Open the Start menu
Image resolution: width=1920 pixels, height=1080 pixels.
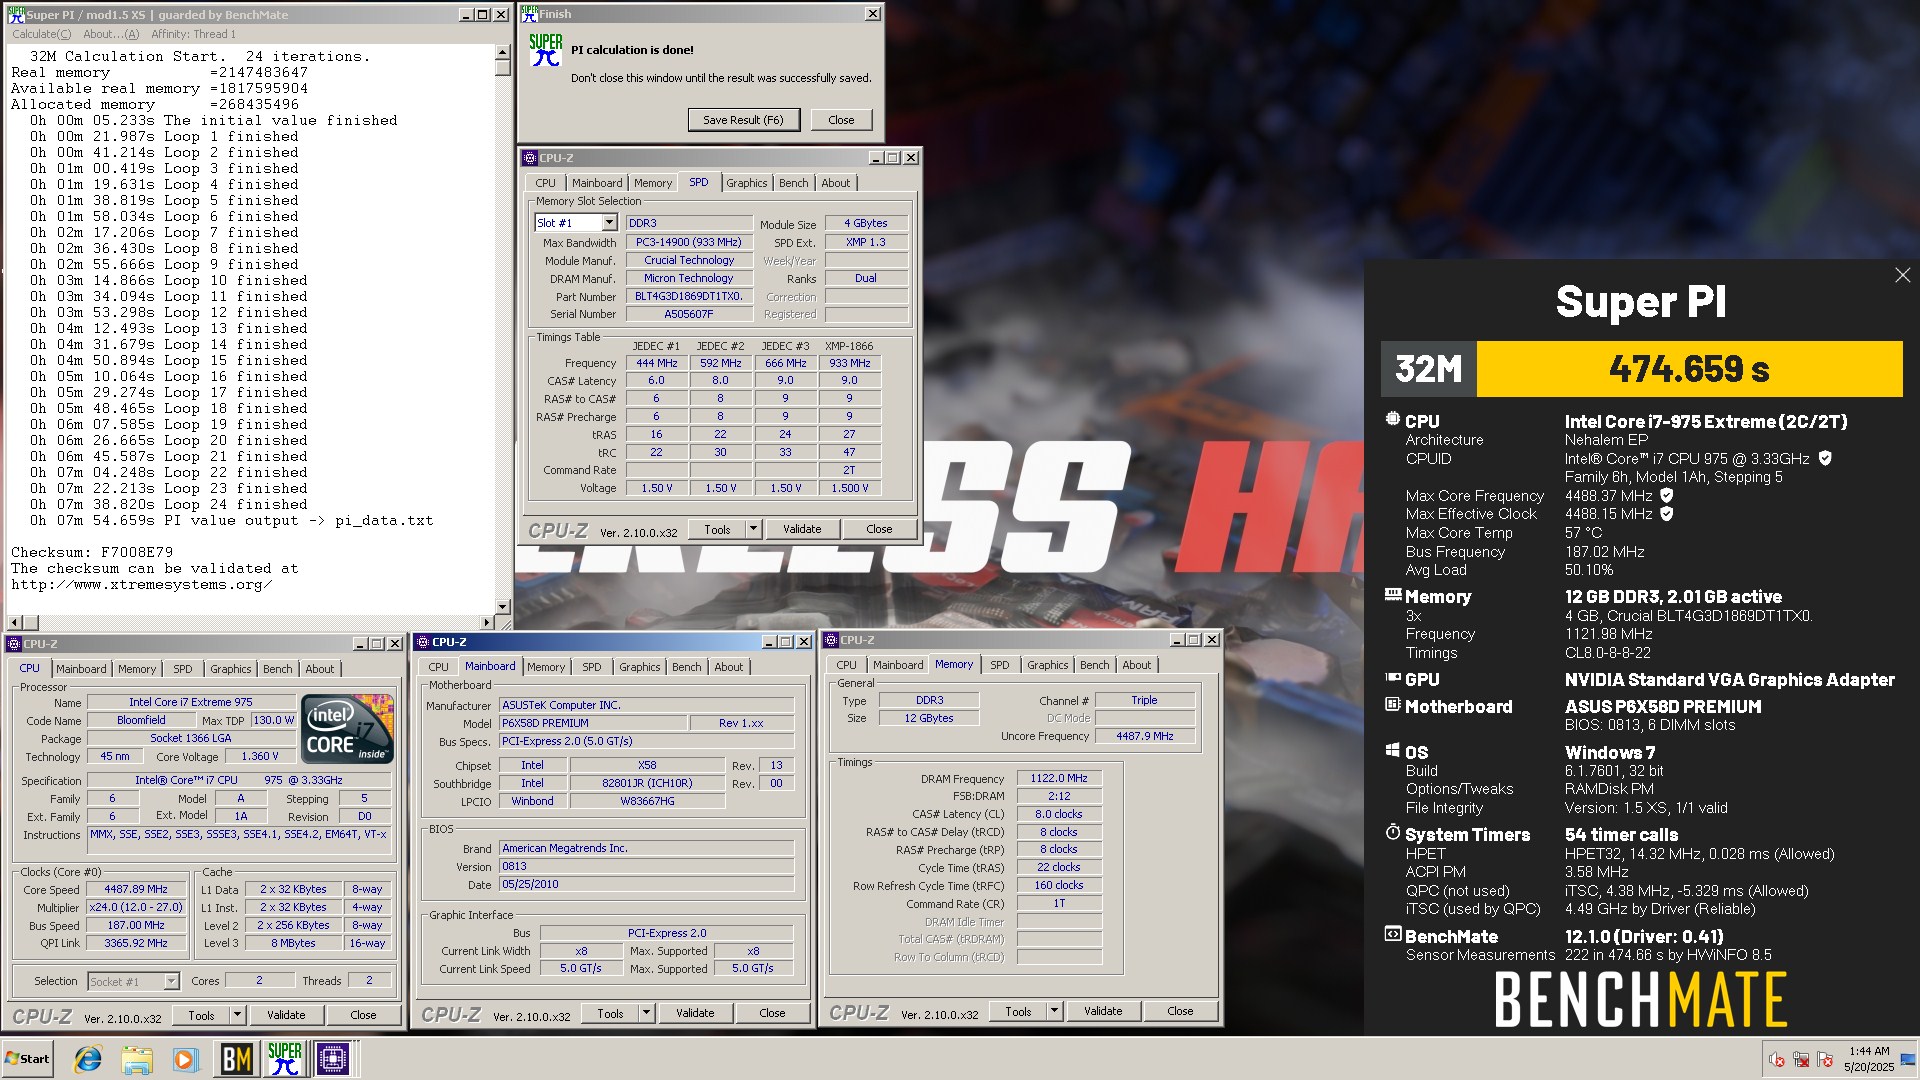[27, 1059]
